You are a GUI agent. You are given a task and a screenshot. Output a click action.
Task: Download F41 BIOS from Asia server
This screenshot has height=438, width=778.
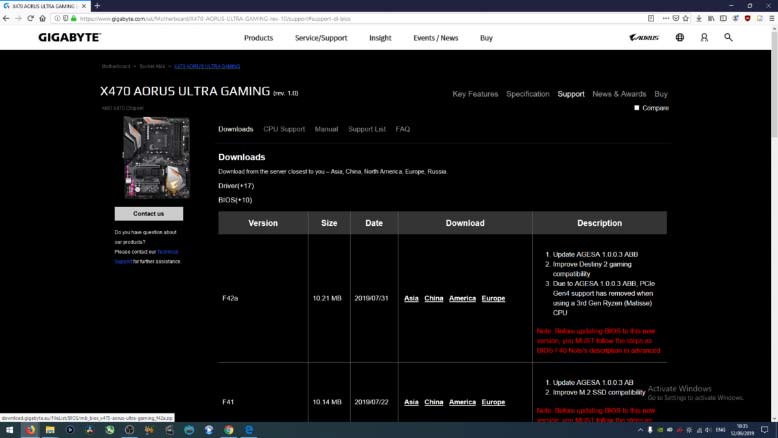410,402
